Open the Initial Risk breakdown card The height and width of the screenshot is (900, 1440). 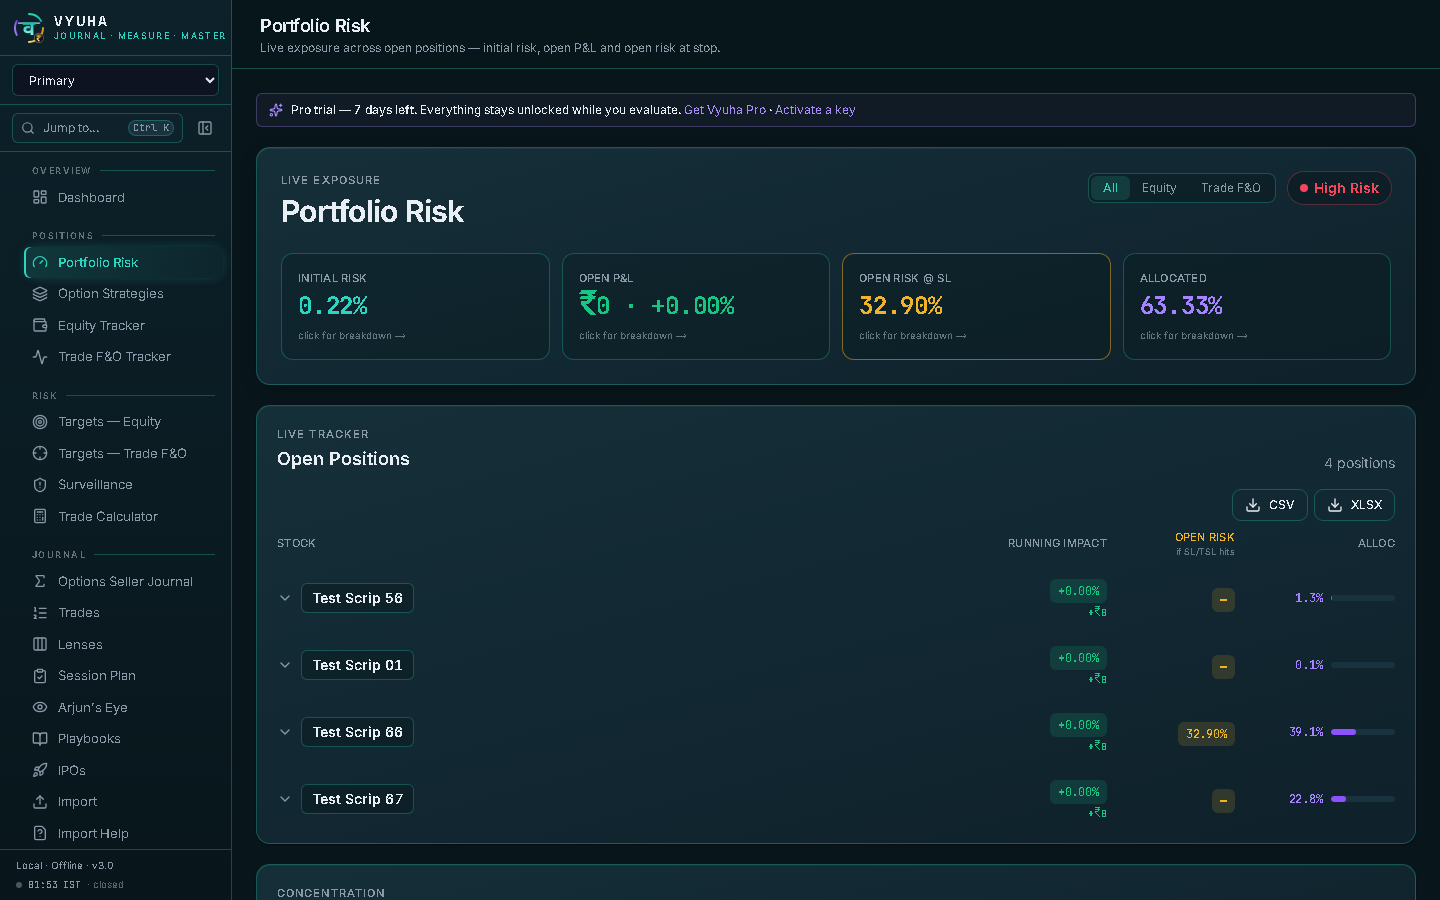pos(415,306)
